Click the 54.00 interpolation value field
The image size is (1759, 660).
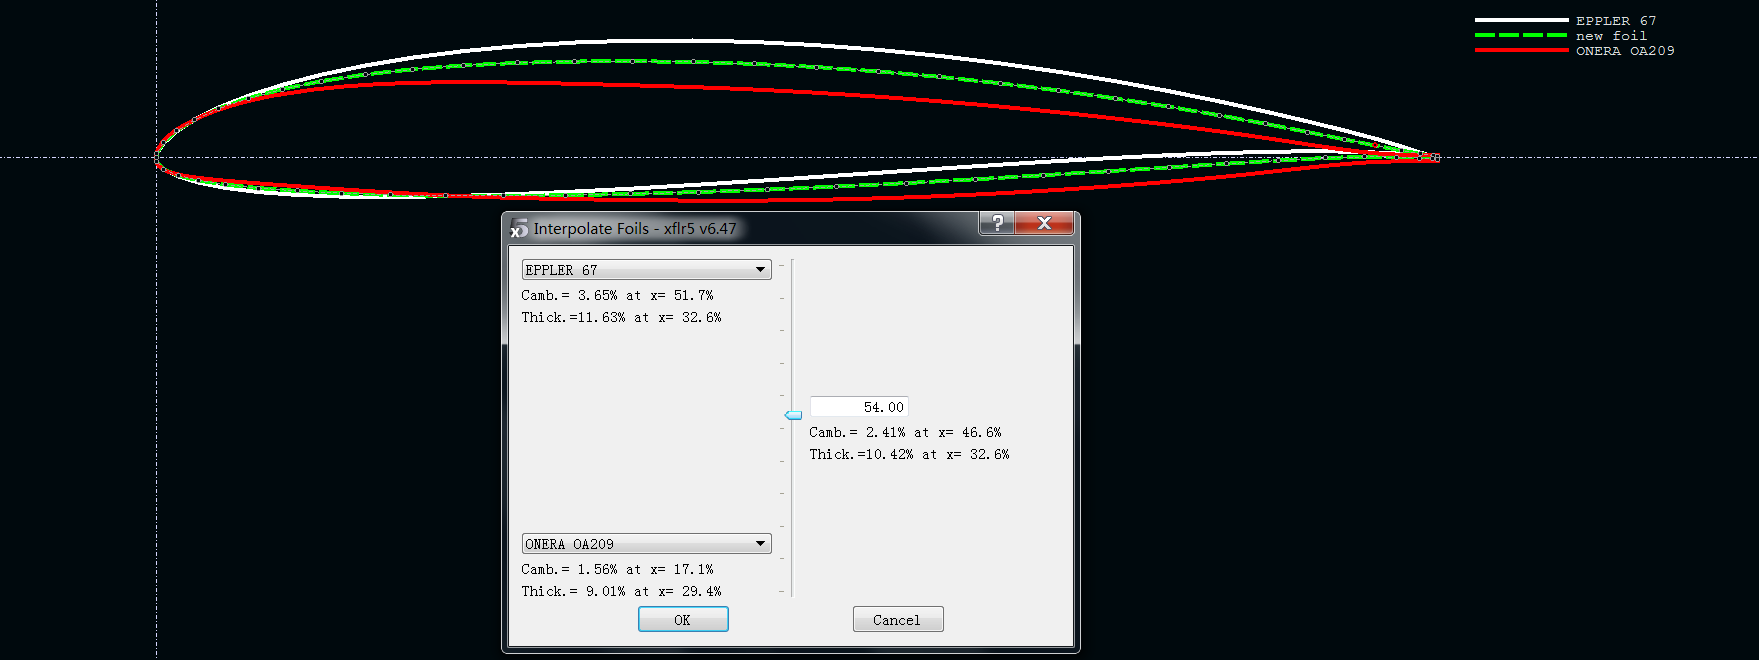coord(858,407)
